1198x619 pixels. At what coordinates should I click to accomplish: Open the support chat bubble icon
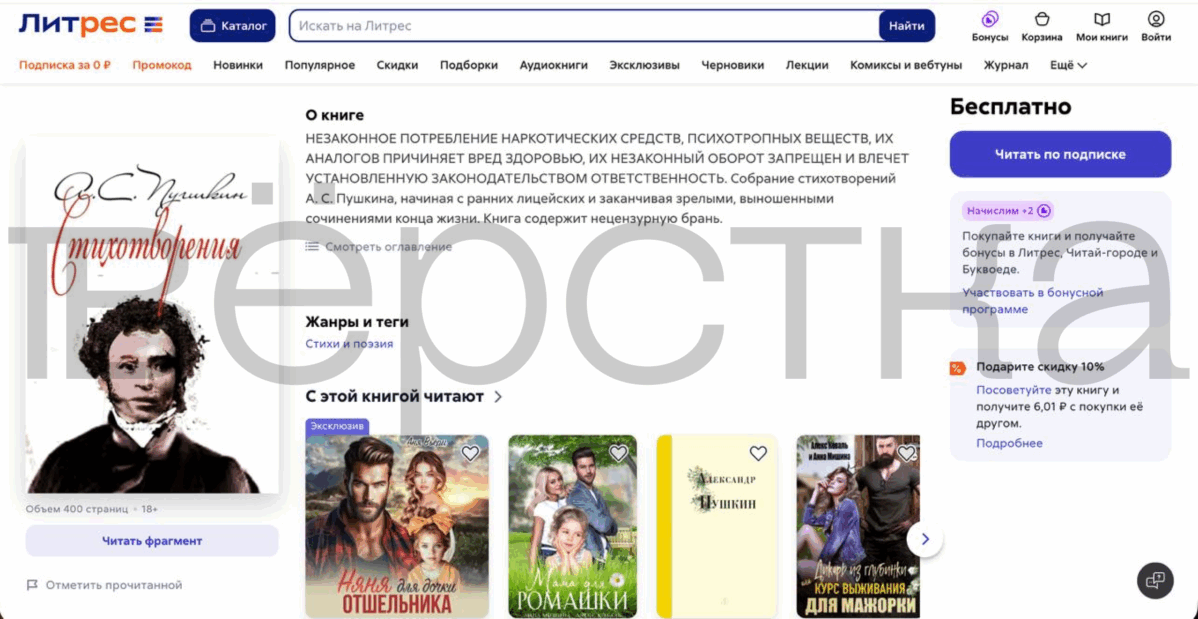click(1155, 580)
